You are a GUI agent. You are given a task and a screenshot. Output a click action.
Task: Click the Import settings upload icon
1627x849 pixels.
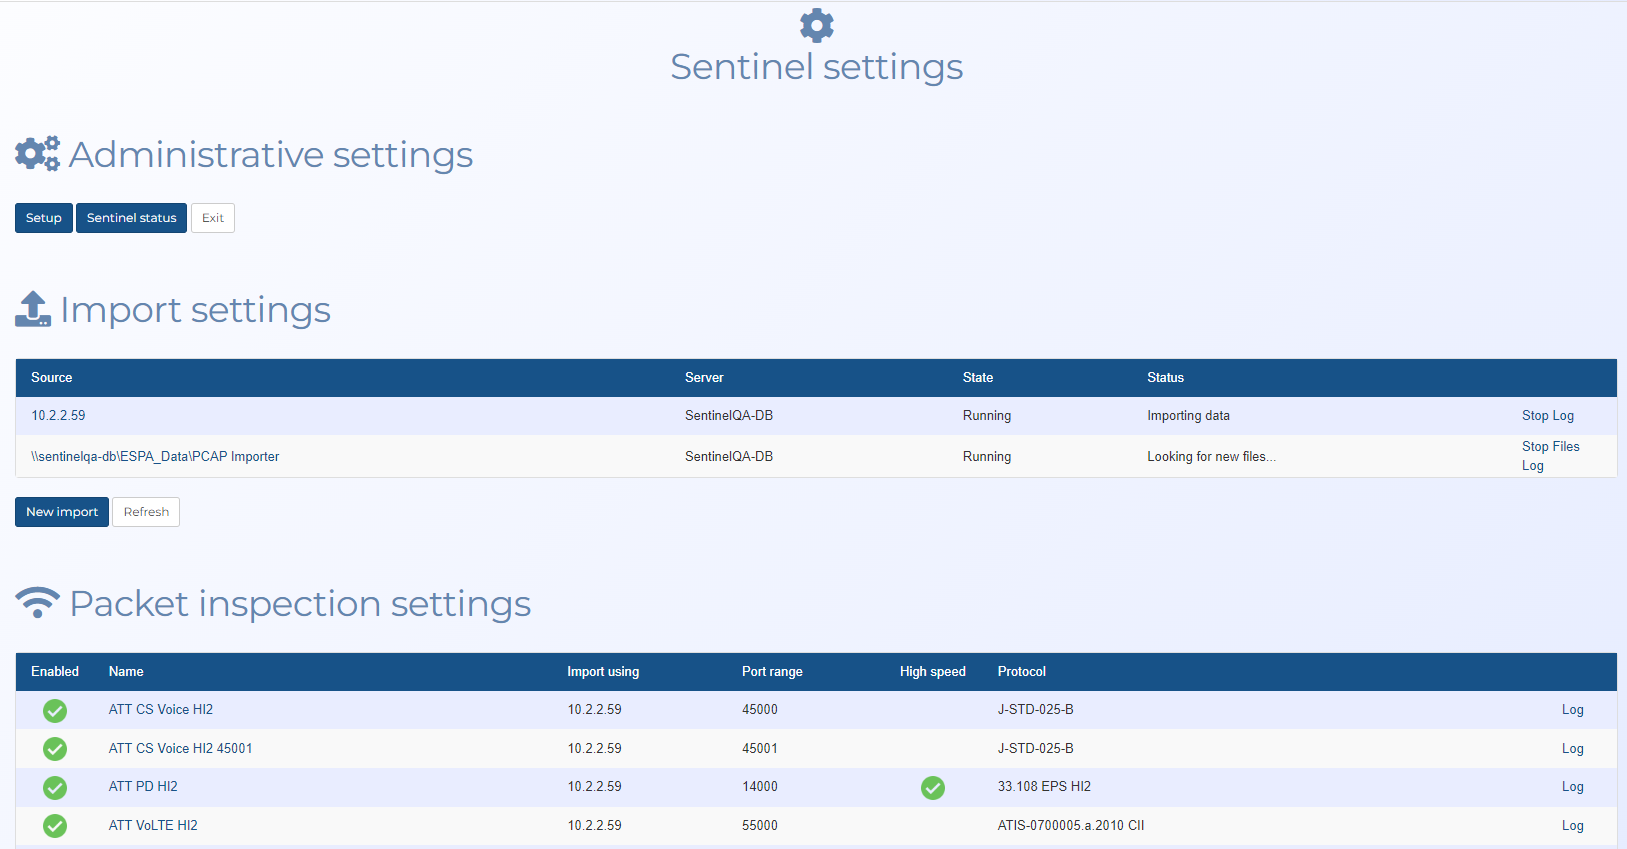33,309
